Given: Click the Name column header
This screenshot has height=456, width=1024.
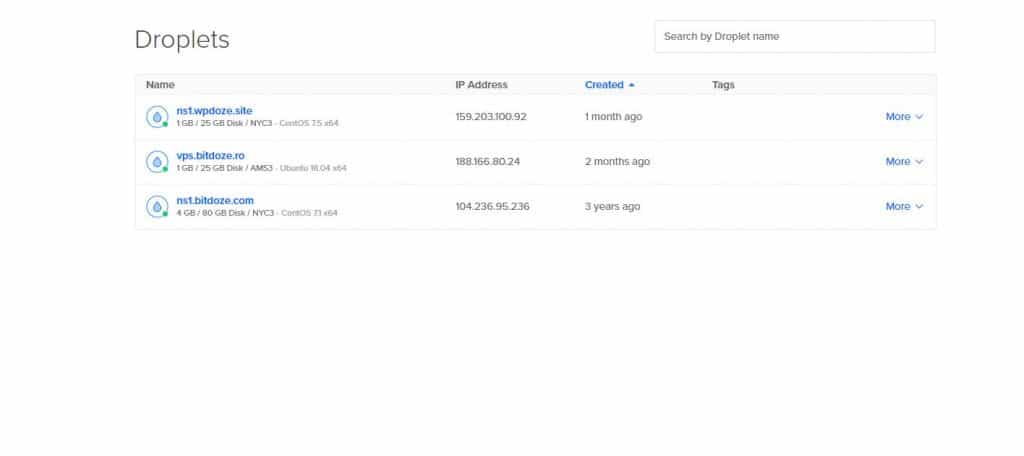Looking at the screenshot, I should tap(160, 85).
